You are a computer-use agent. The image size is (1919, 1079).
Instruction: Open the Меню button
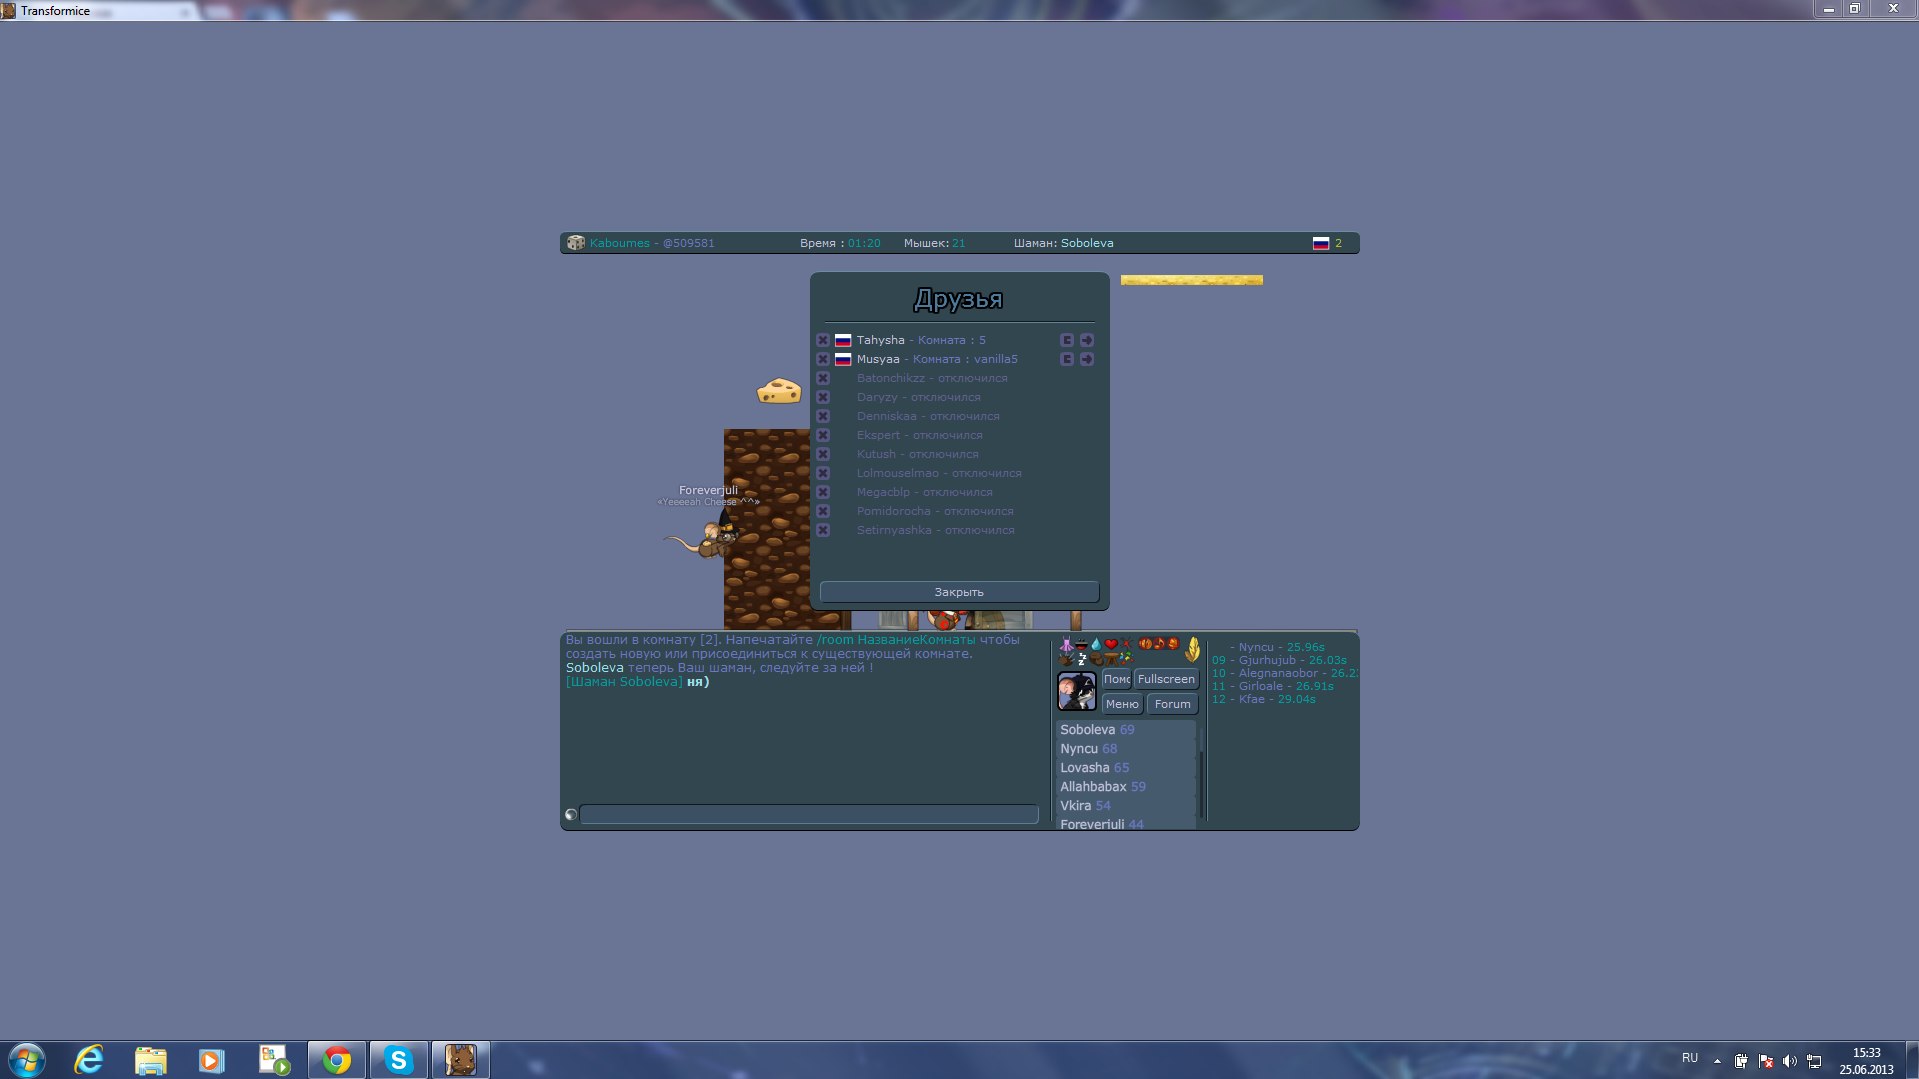pos(1122,704)
